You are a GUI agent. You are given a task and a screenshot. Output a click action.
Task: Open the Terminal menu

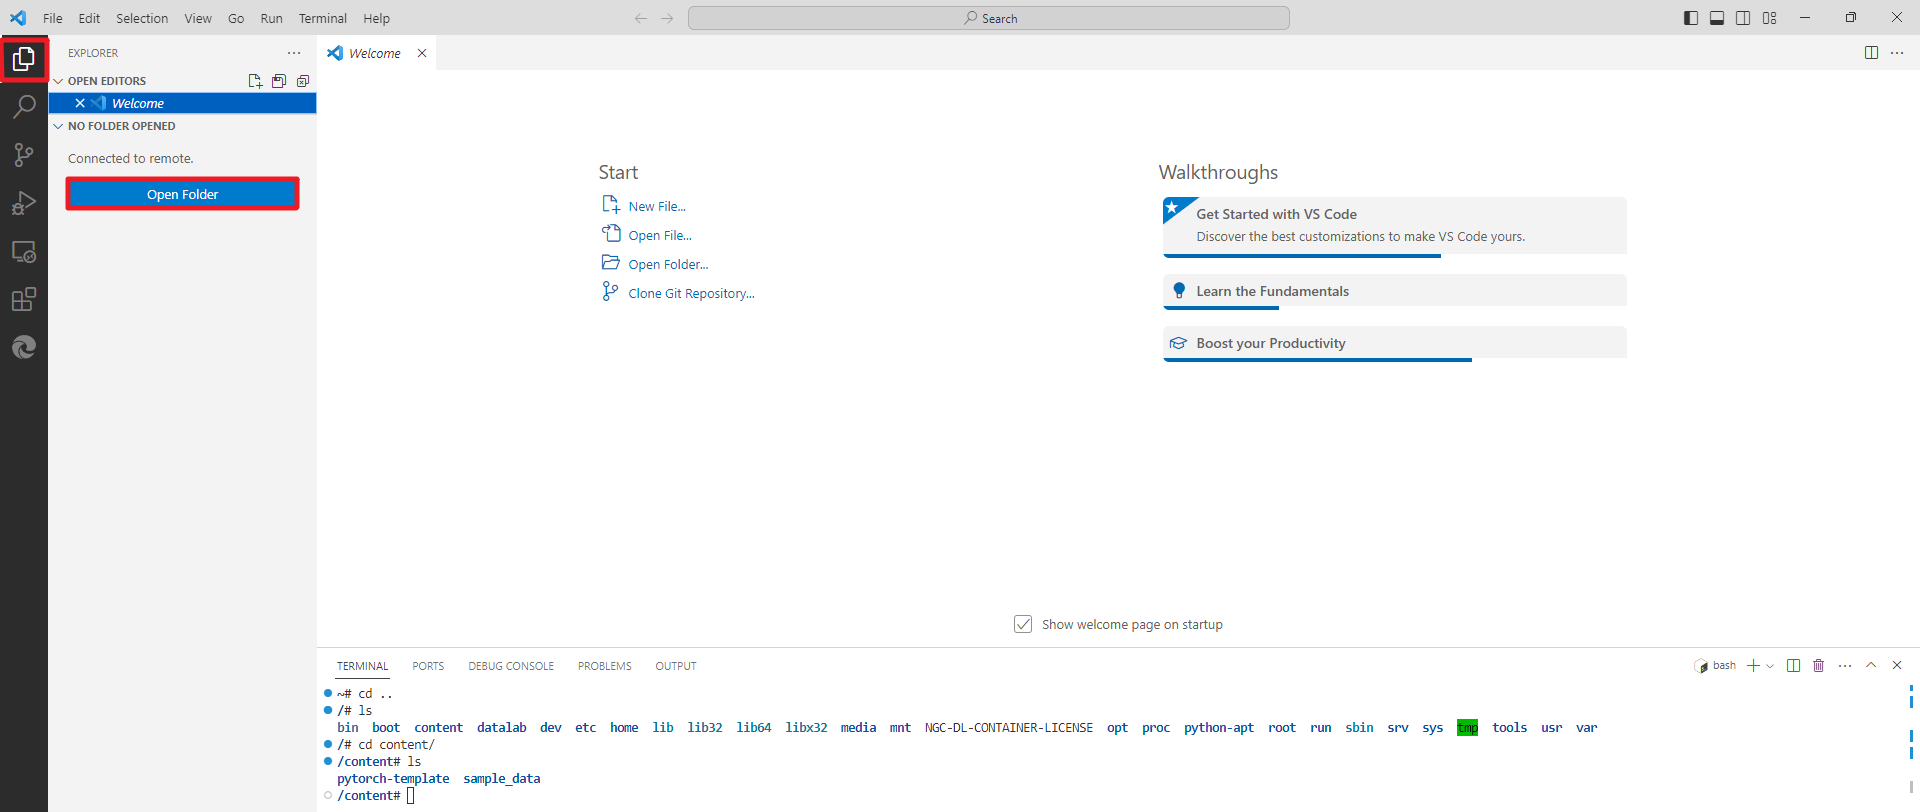point(323,18)
